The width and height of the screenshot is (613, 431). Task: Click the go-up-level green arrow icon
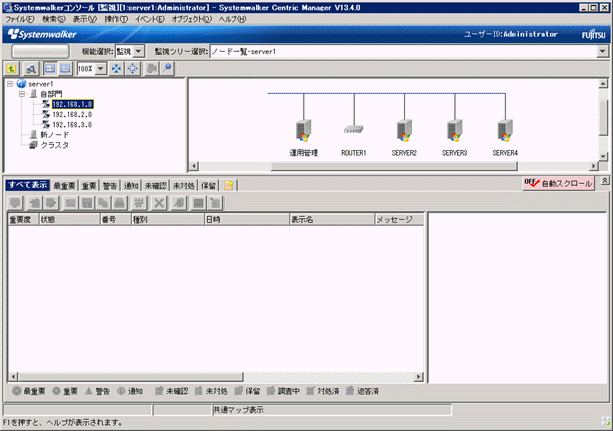12,68
